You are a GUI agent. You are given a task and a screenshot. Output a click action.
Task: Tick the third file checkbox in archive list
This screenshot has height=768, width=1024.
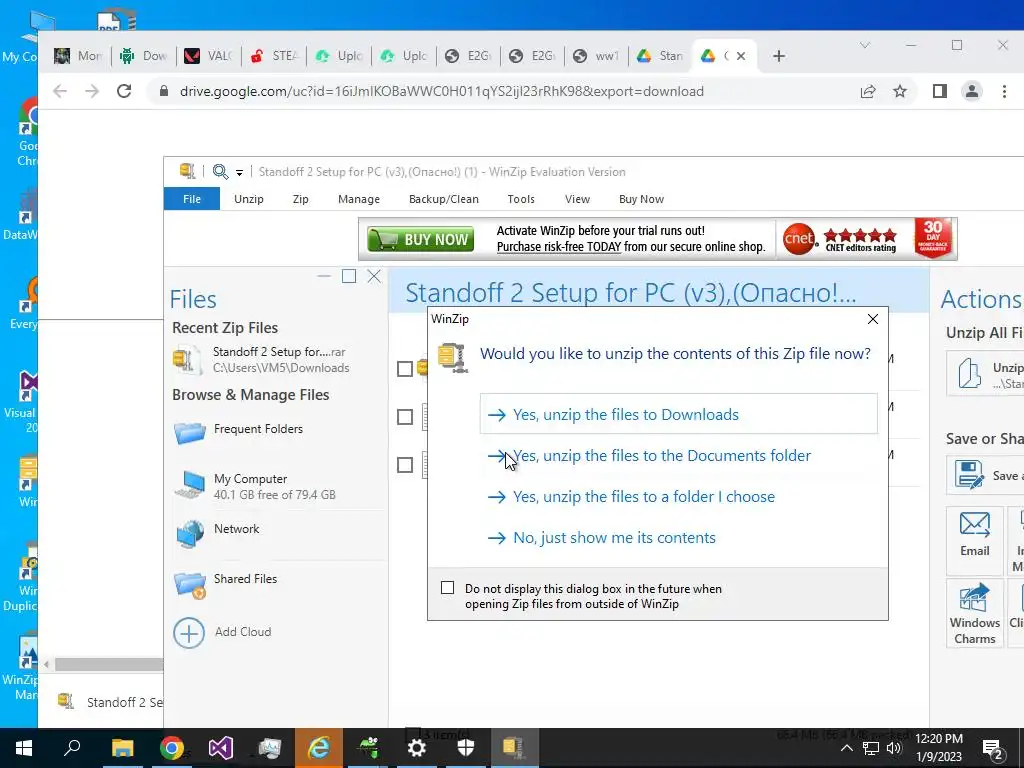point(405,465)
